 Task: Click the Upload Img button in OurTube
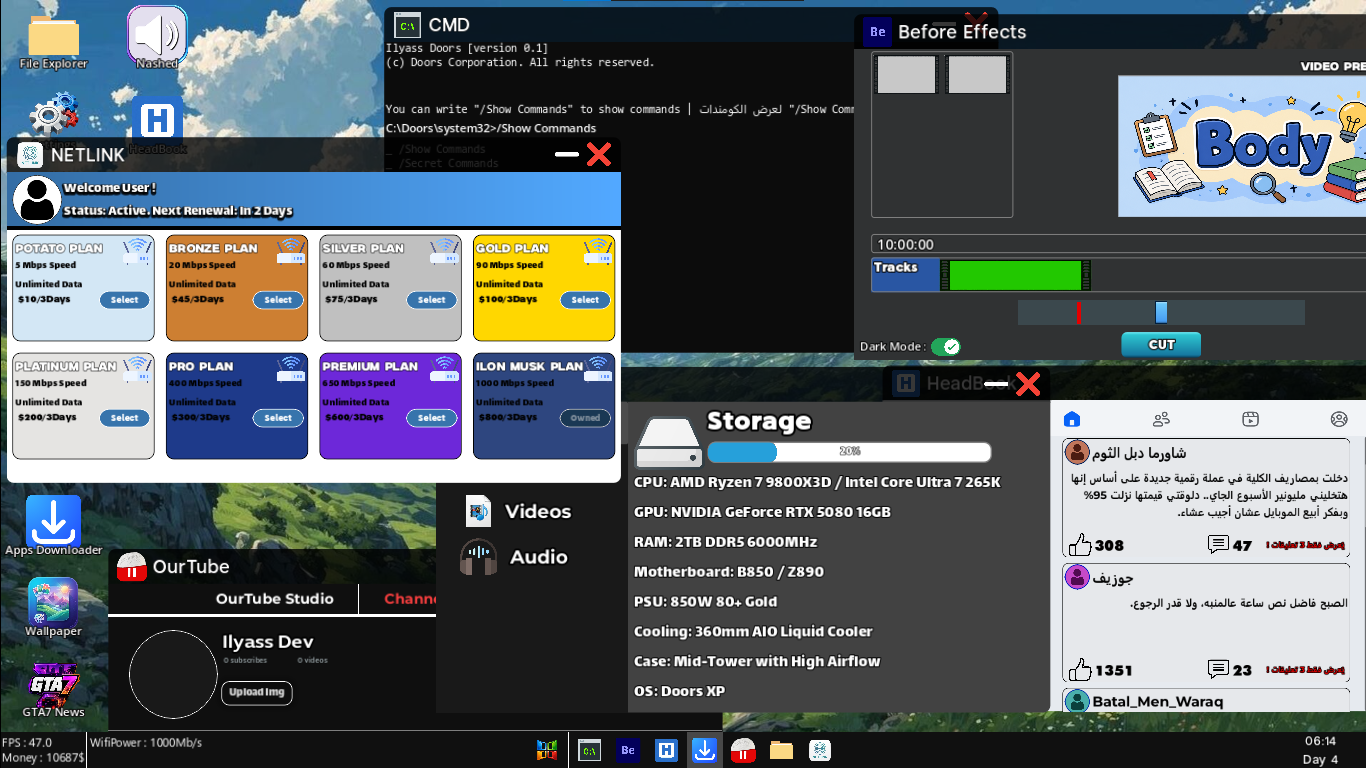click(257, 692)
